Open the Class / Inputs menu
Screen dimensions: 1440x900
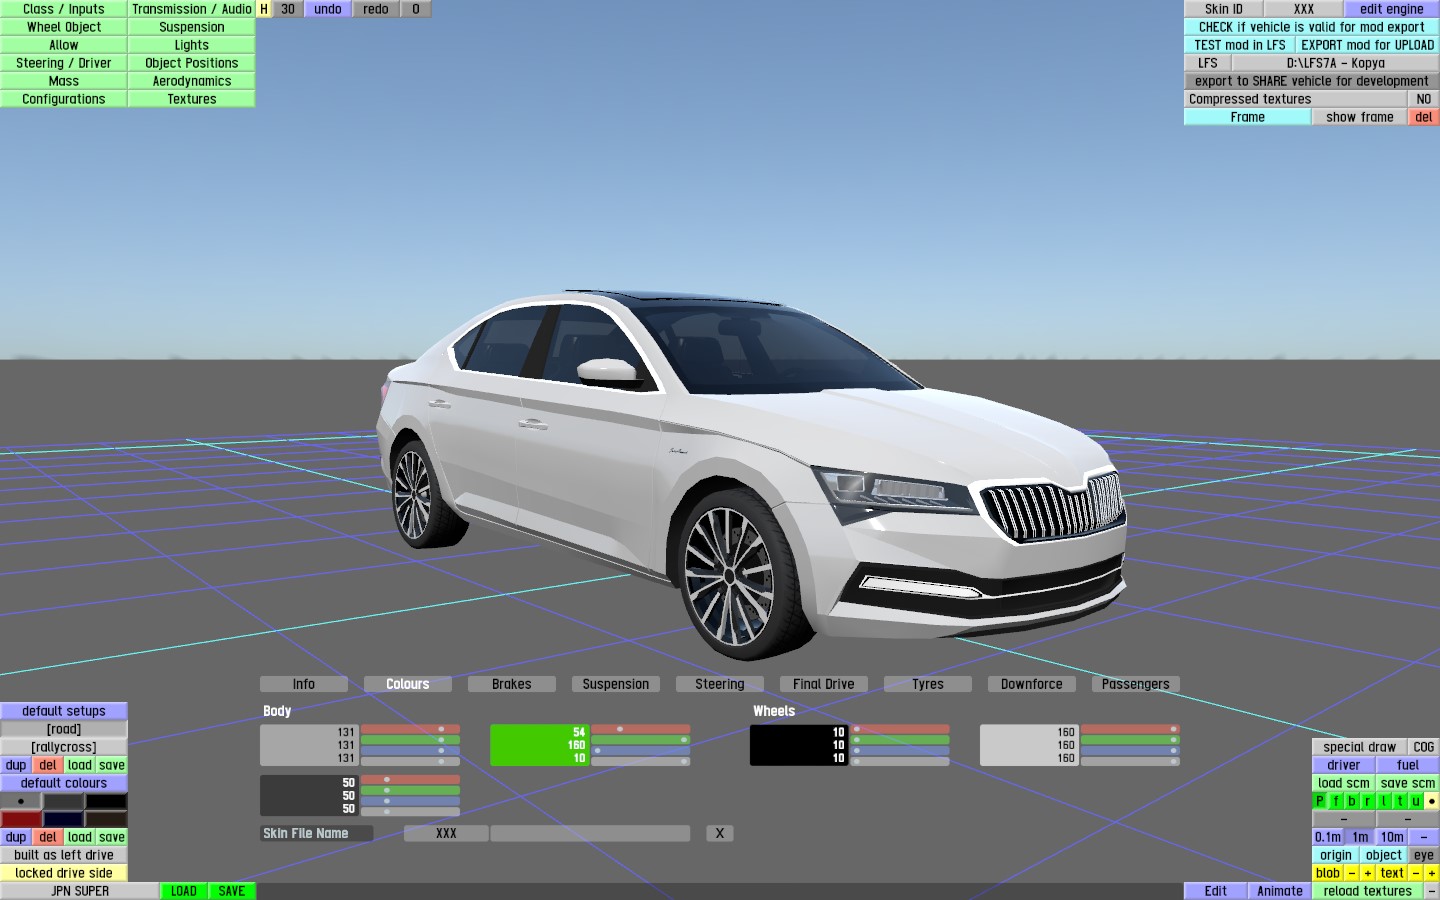tap(64, 9)
